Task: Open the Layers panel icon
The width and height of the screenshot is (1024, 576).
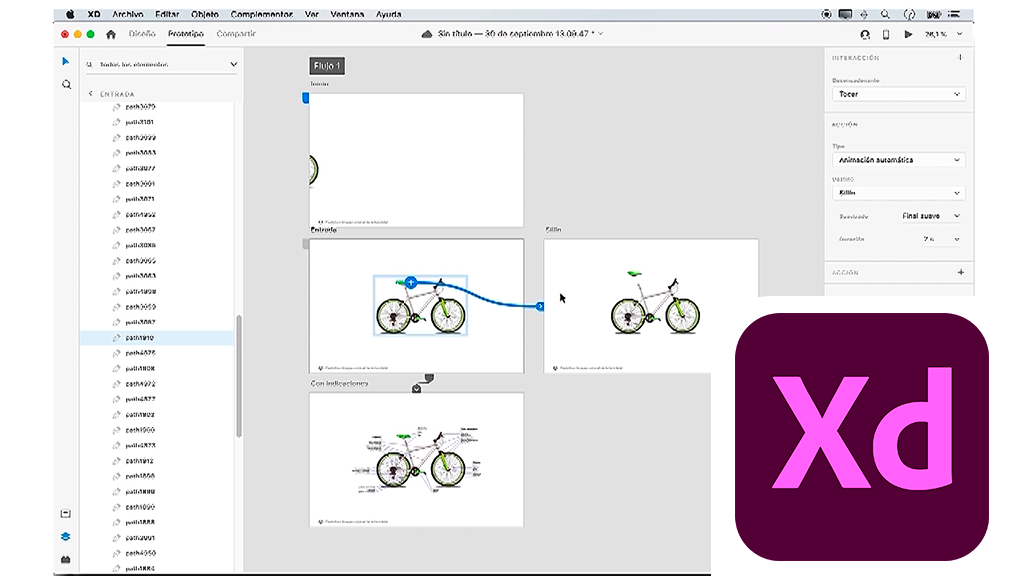Action: click(66, 536)
